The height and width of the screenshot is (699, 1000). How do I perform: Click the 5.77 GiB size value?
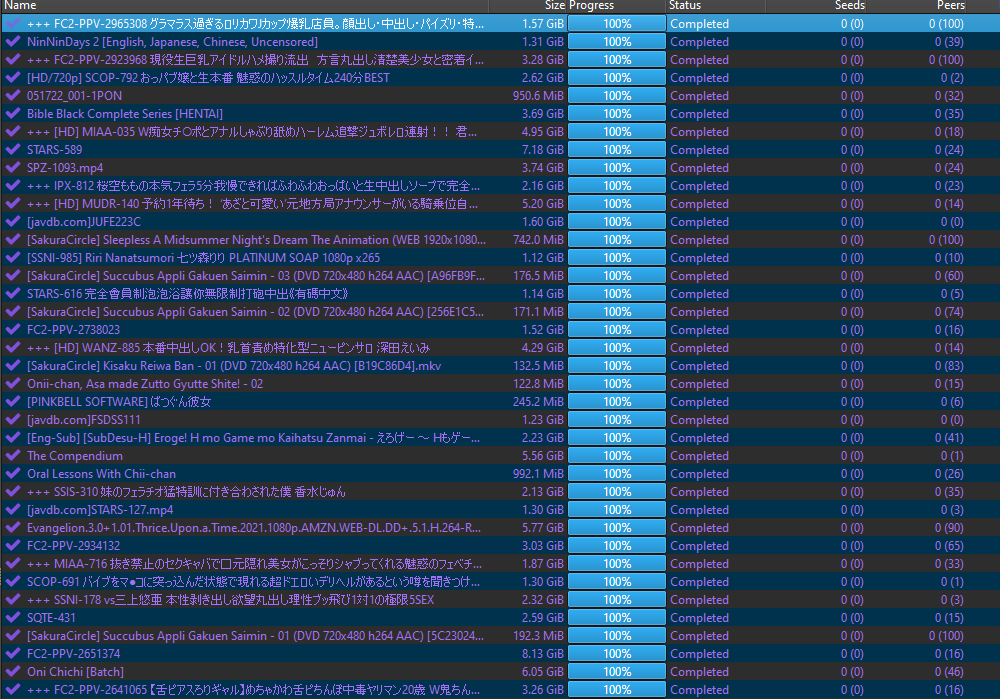coord(543,528)
